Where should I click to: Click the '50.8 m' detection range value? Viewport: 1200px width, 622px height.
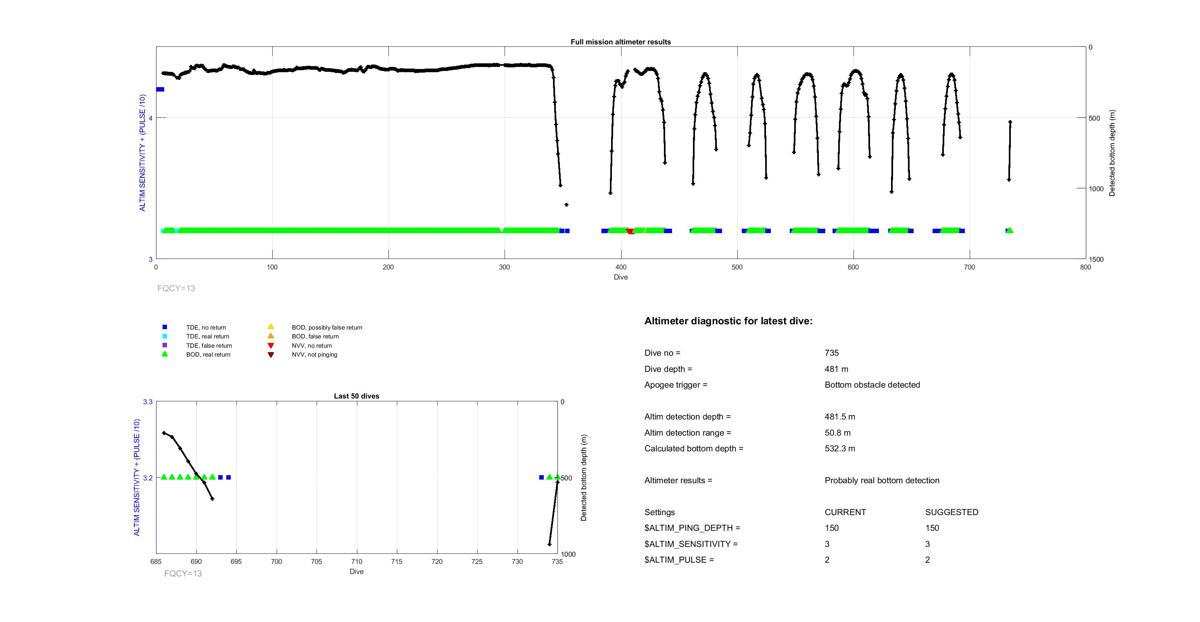click(838, 433)
